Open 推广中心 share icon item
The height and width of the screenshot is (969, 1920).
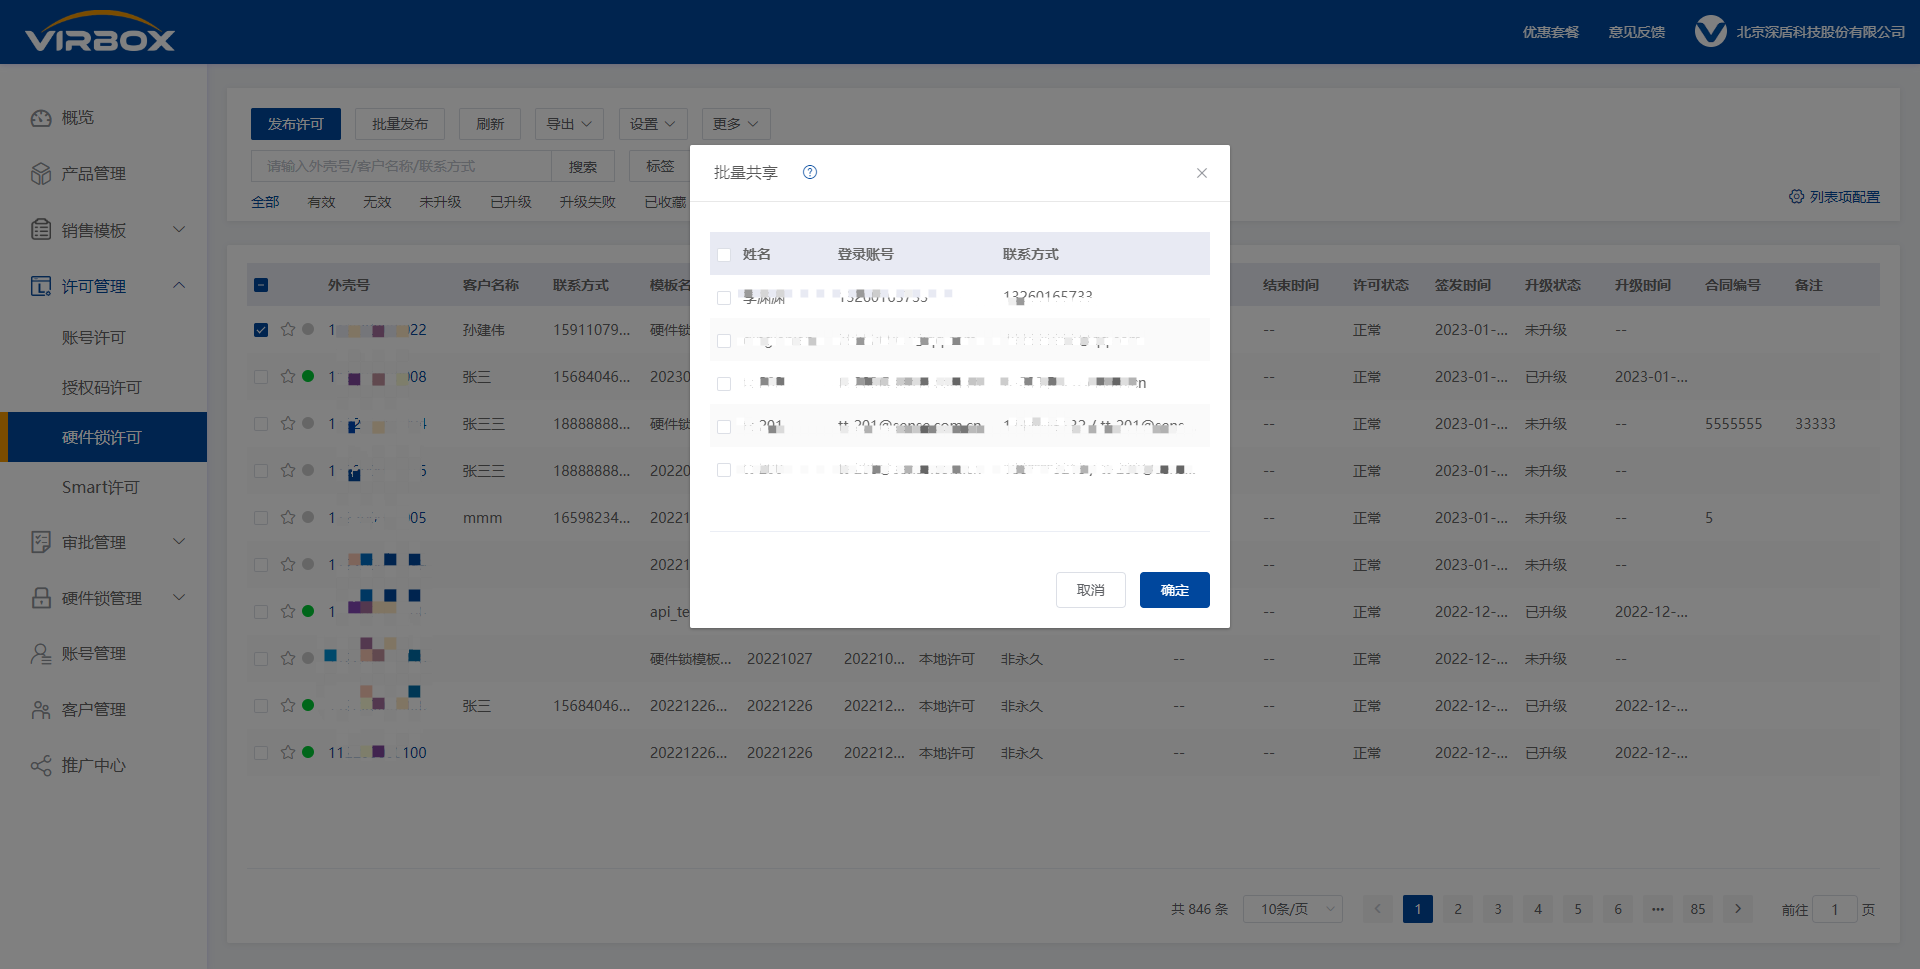78,766
